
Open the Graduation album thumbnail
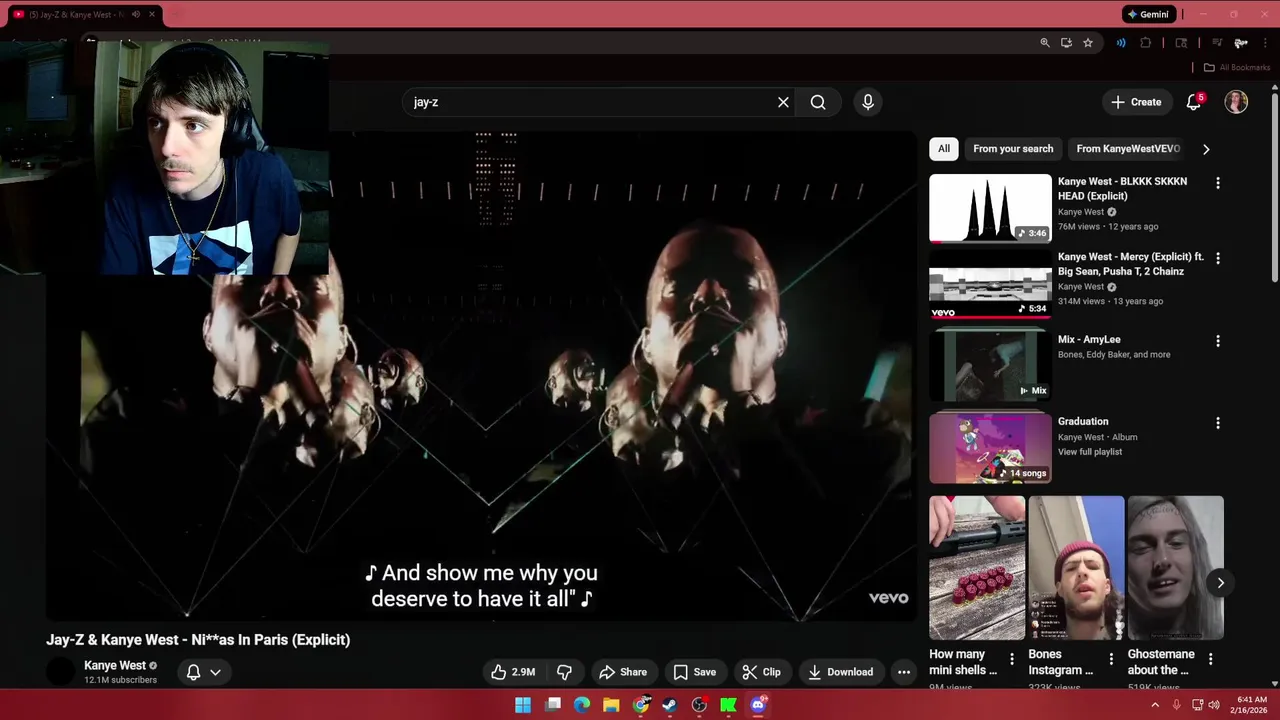(x=990, y=448)
